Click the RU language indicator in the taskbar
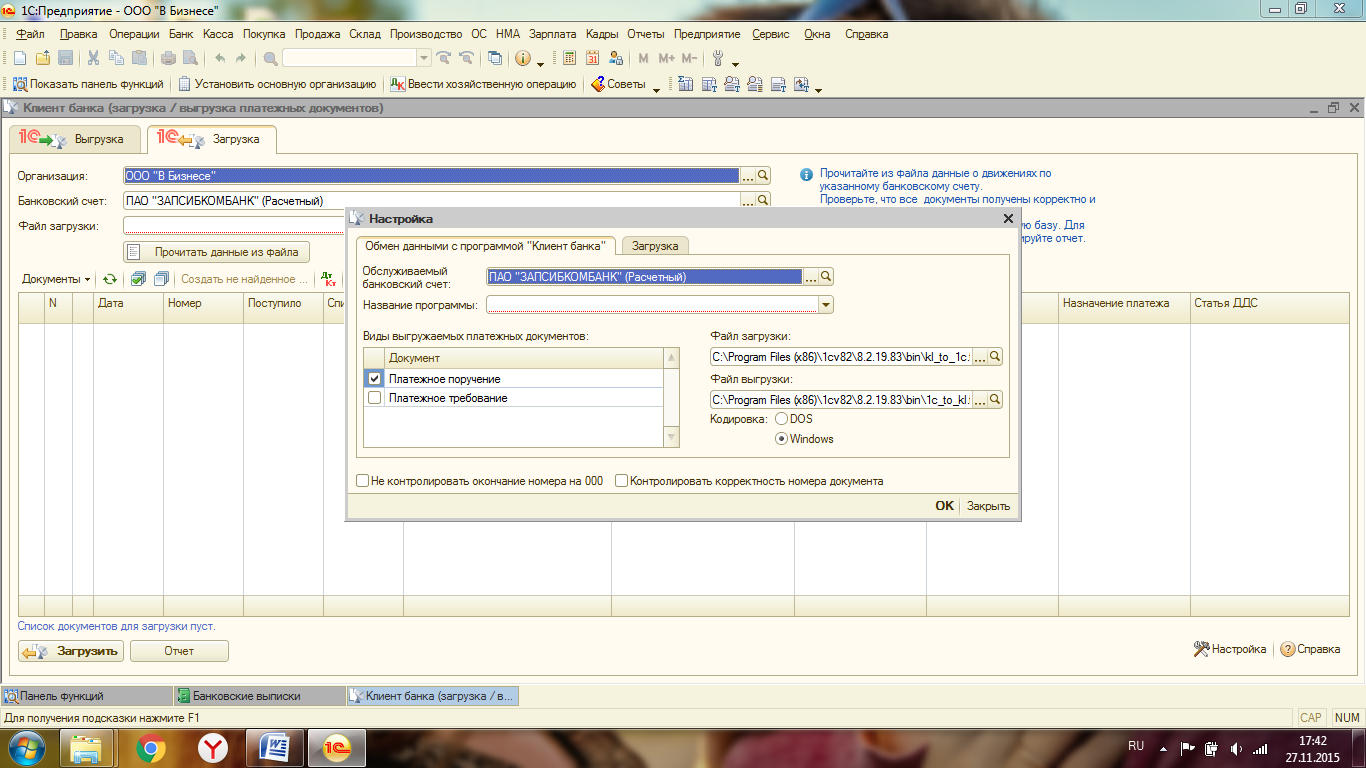 pos(1136,746)
